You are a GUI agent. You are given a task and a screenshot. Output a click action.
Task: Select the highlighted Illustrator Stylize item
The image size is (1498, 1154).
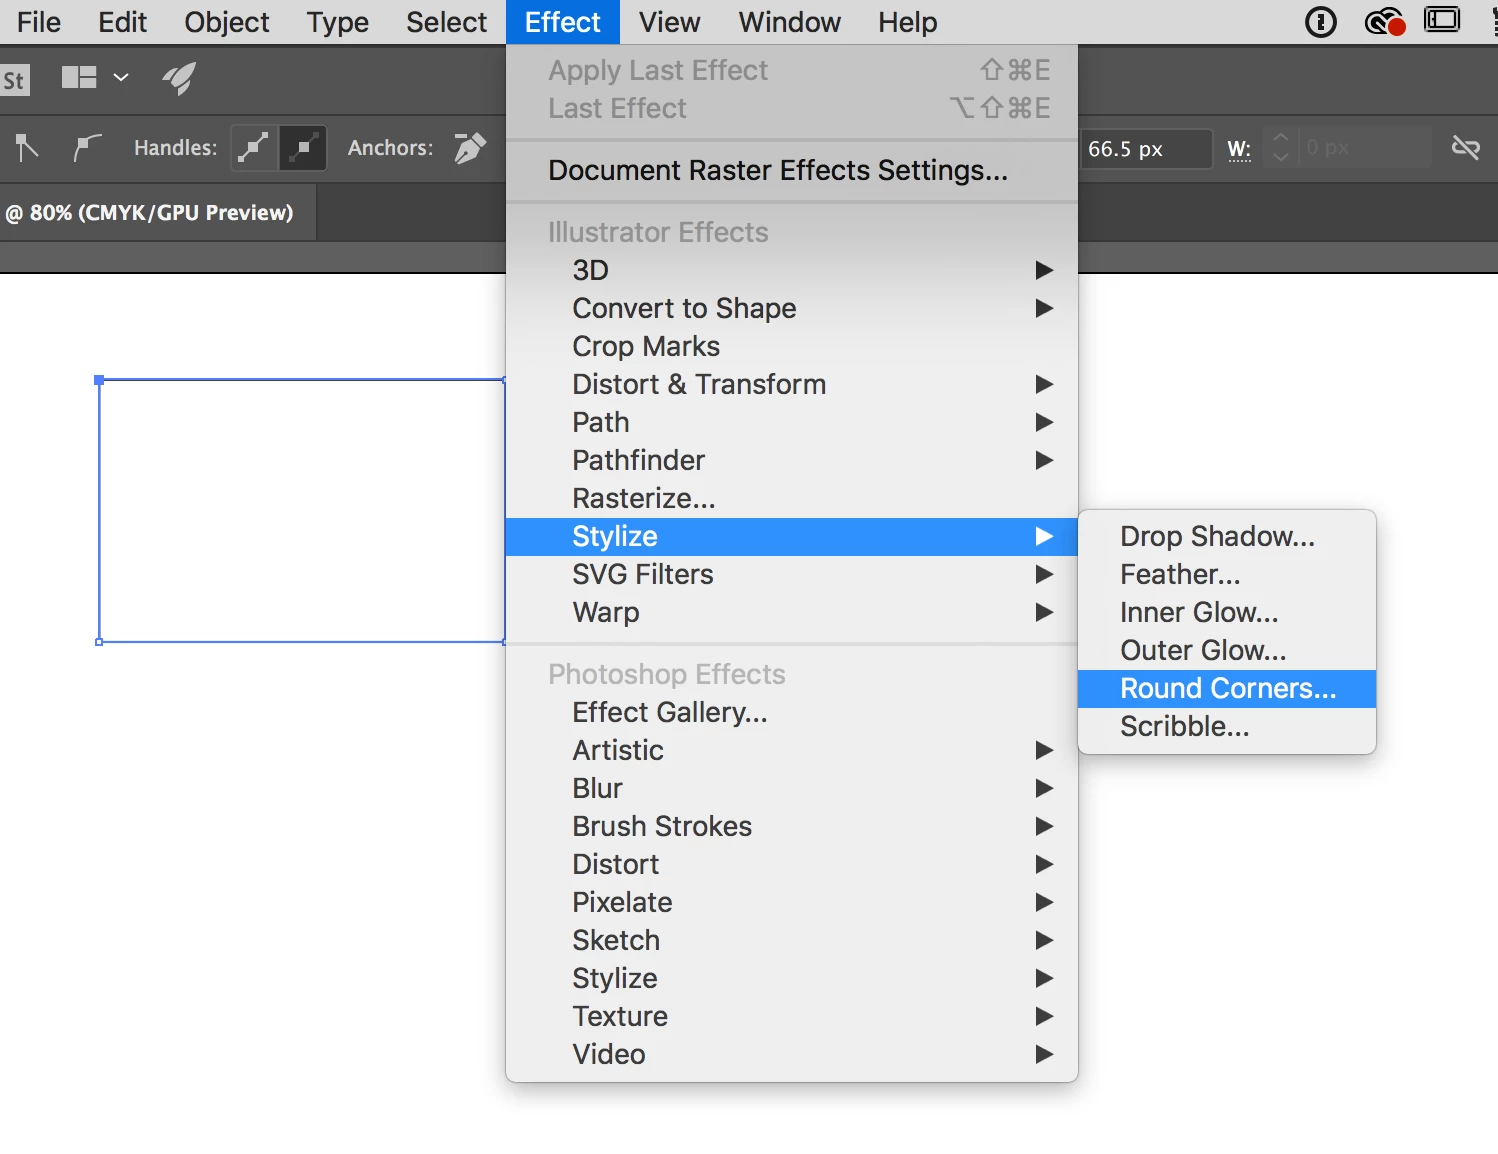(x=792, y=537)
